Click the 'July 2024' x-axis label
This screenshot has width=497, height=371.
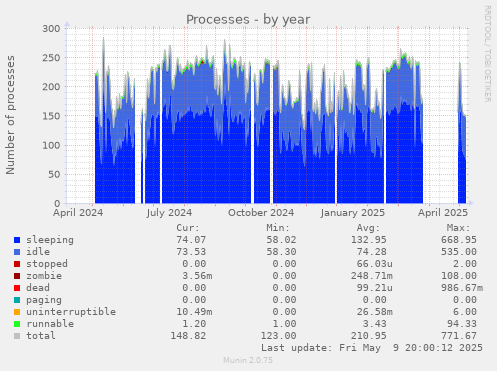point(169,213)
